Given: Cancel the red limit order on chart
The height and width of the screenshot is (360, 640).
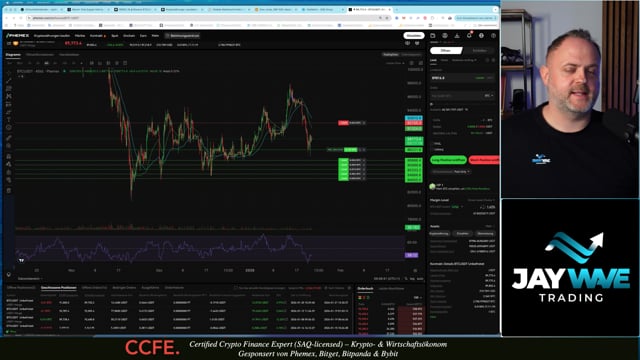Looking at the screenshot, I should coord(364,123).
